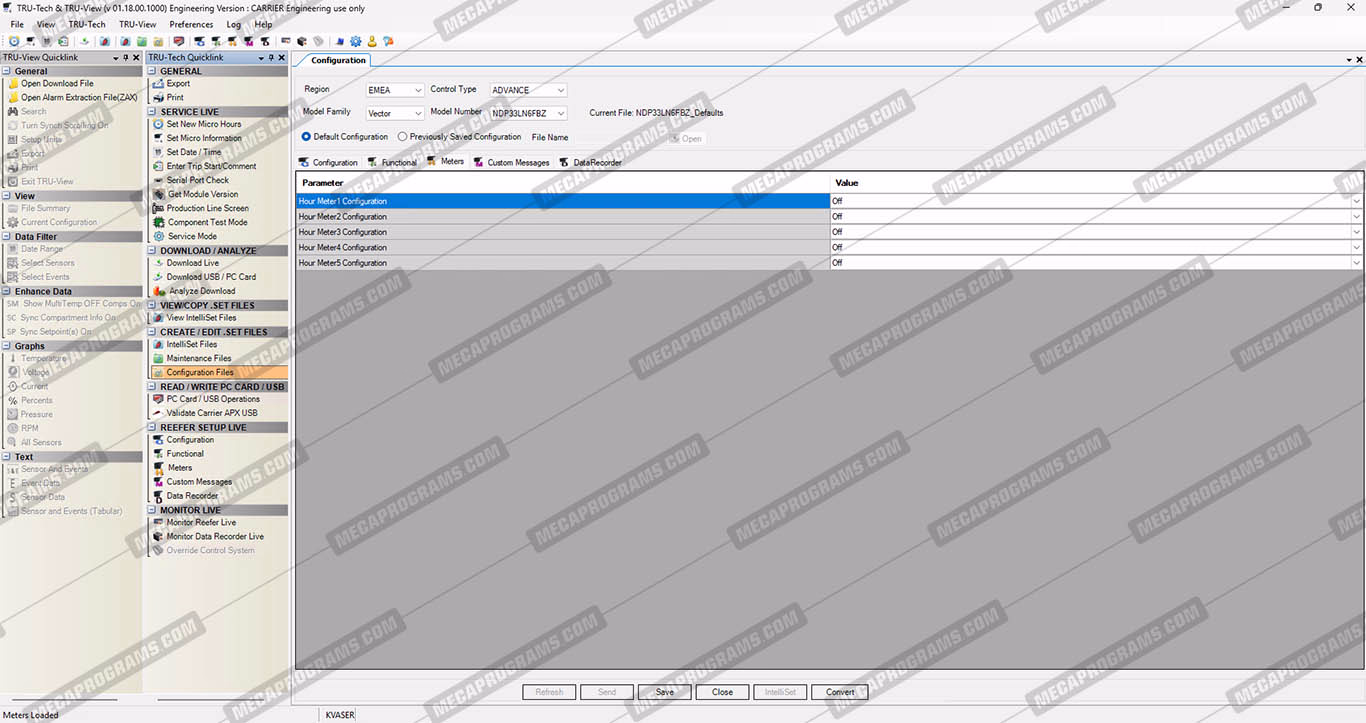1366x723 pixels.
Task: Collapse the REEFER SETUP LIVE group
Action: point(154,427)
